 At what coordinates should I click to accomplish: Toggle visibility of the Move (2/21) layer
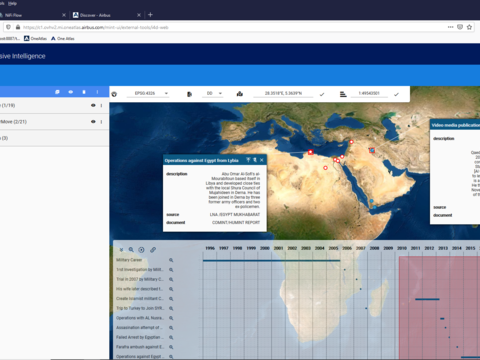(93, 122)
